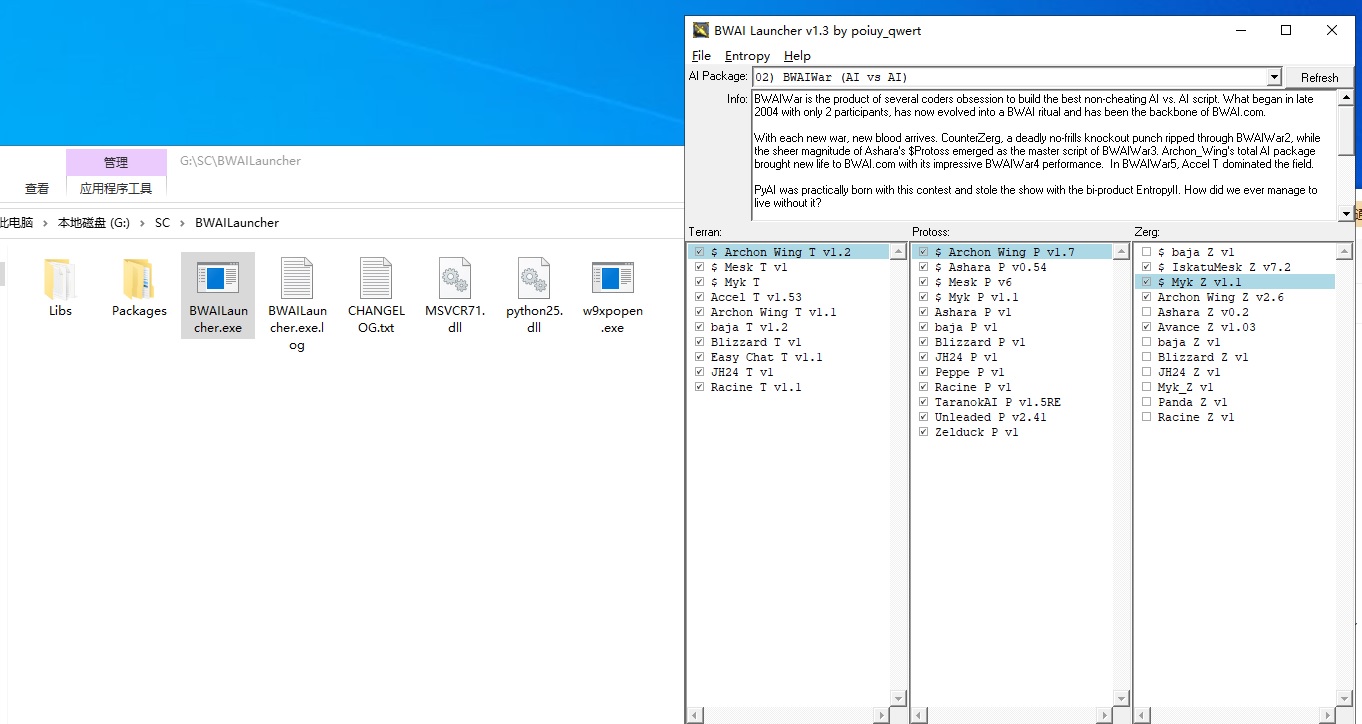
Task: Toggle the TaranokAI P v1.5RE checkbox
Action: point(924,402)
